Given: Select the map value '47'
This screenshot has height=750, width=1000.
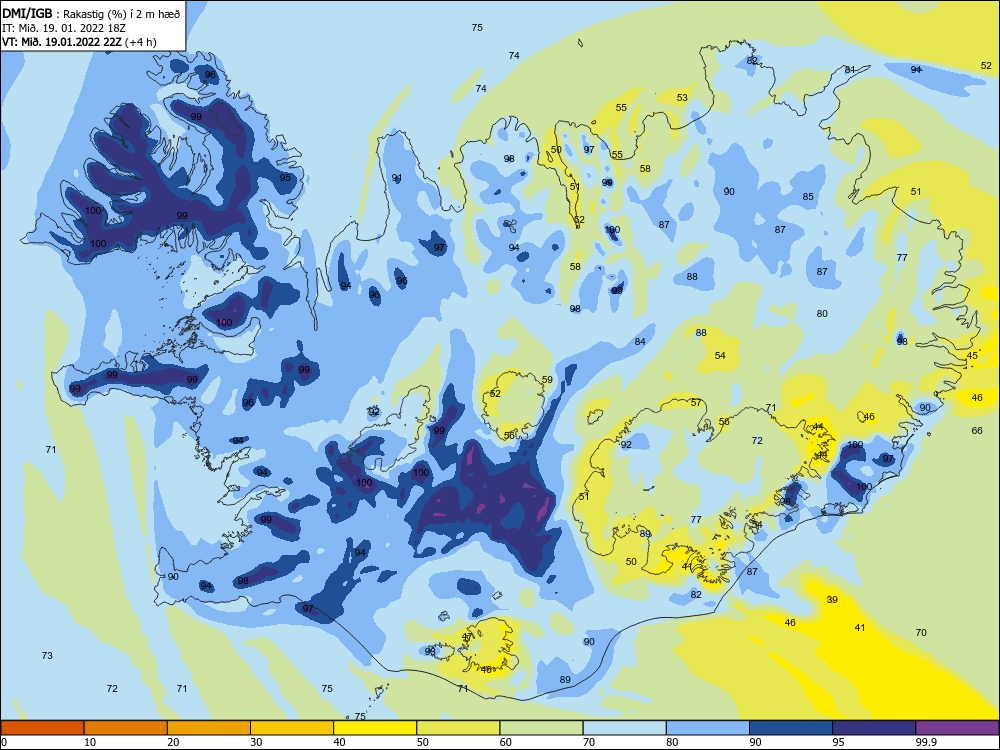Looking at the screenshot, I should pos(467,637).
